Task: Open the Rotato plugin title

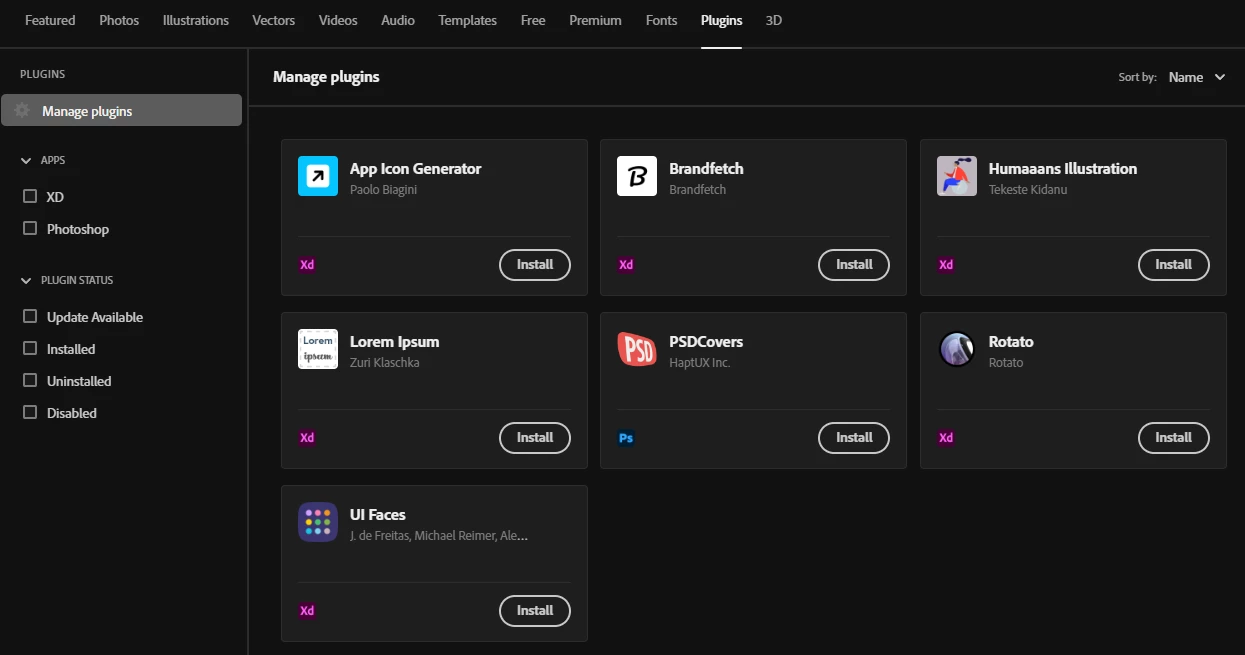Action: click(x=1011, y=342)
